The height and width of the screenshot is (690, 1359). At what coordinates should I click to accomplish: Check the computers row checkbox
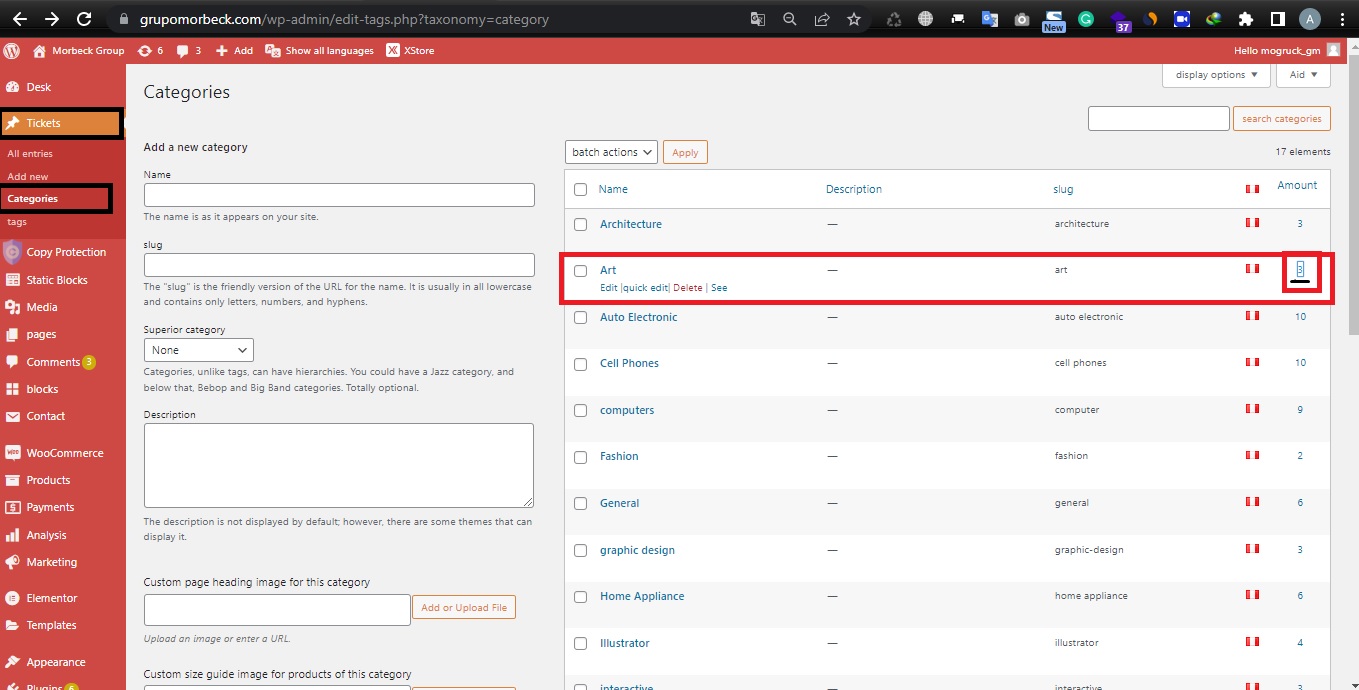click(580, 411)
